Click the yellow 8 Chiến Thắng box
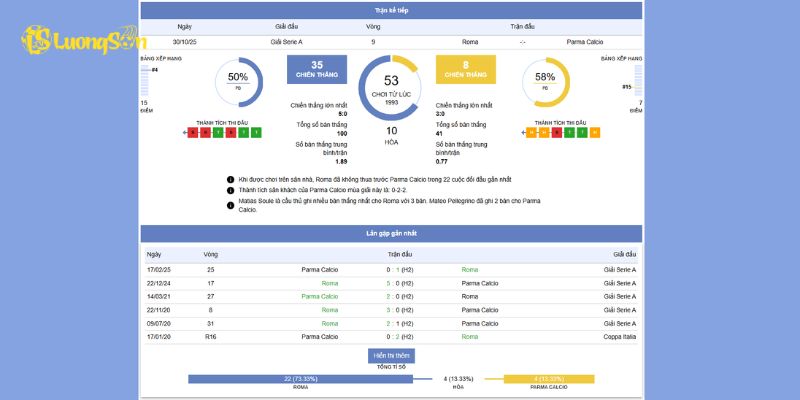The height and width of the screenshot is (400, 800). tap(465, 69)
